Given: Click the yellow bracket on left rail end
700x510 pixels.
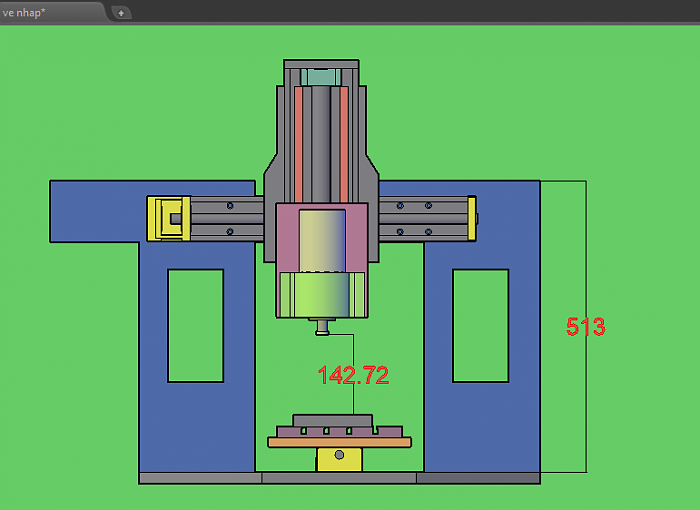Looking at the screenshot, I should (164, 218).
